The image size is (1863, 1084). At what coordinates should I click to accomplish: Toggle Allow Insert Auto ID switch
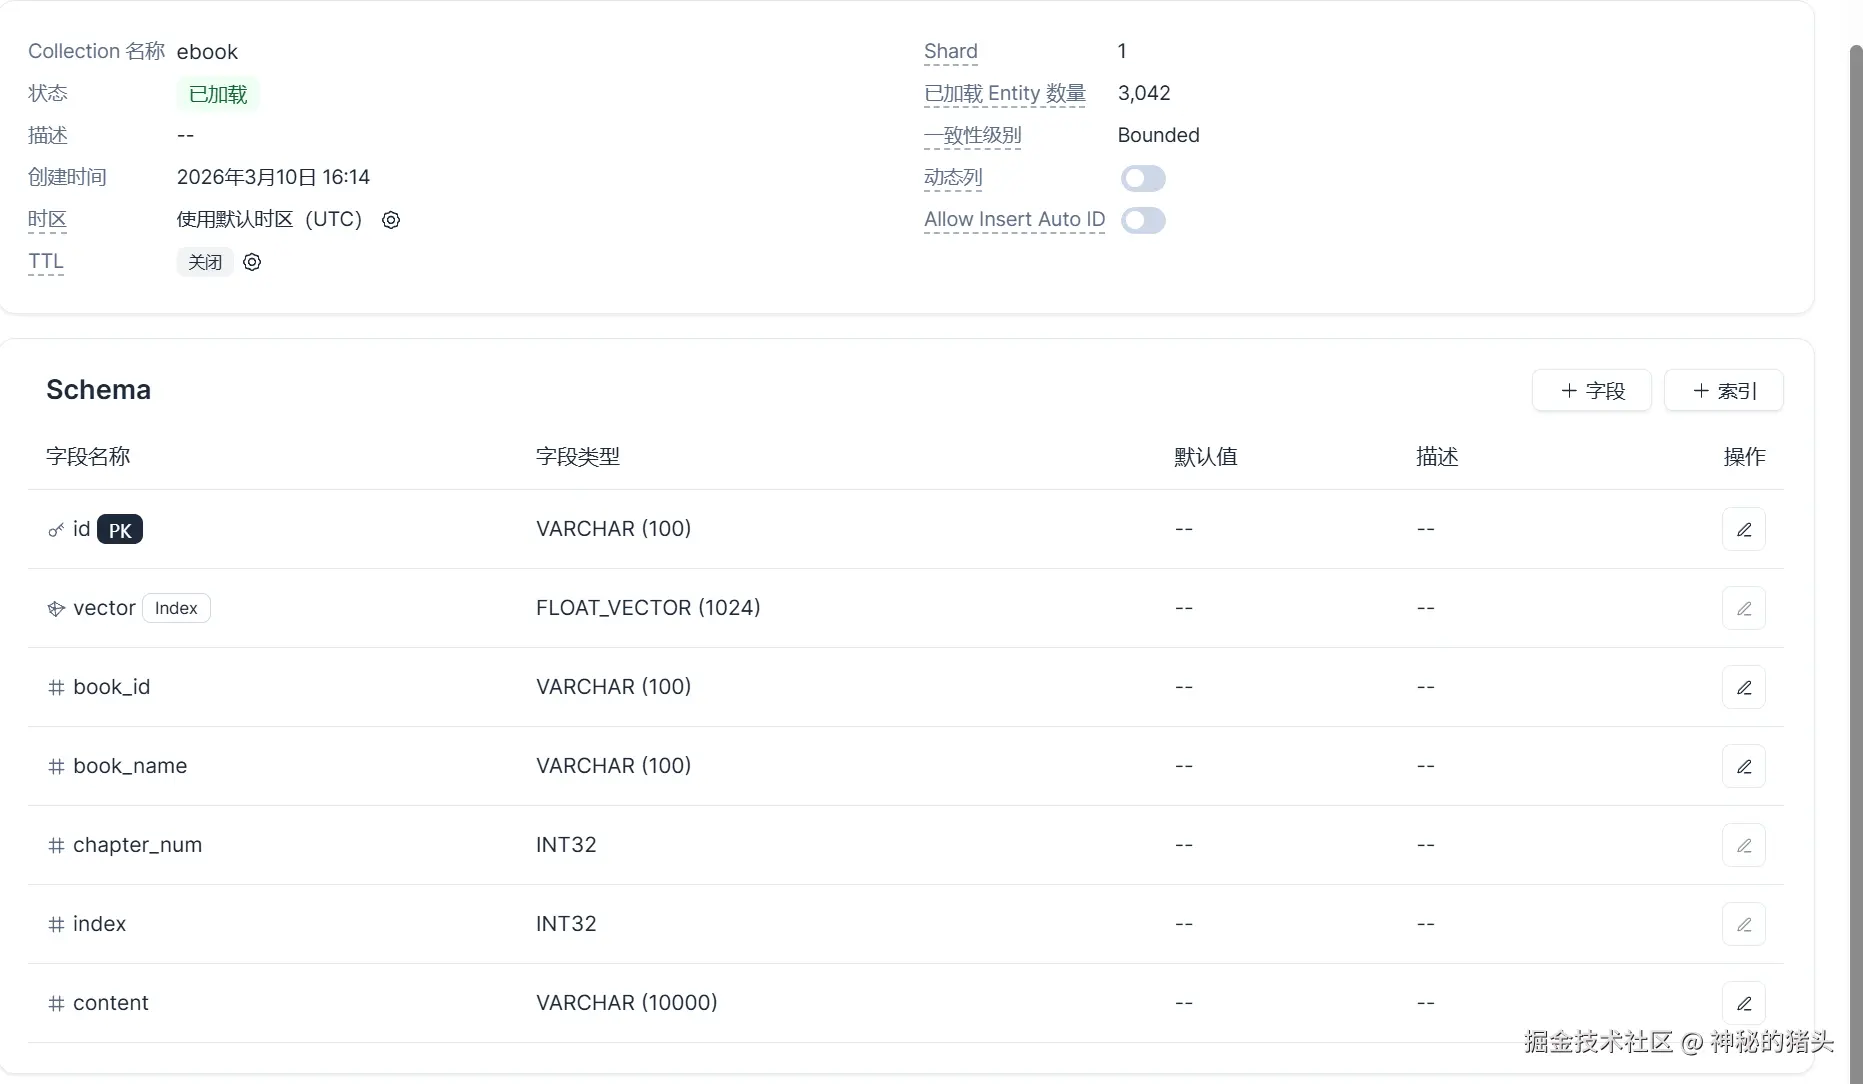pyautogui.click(x=1143, y=221)
